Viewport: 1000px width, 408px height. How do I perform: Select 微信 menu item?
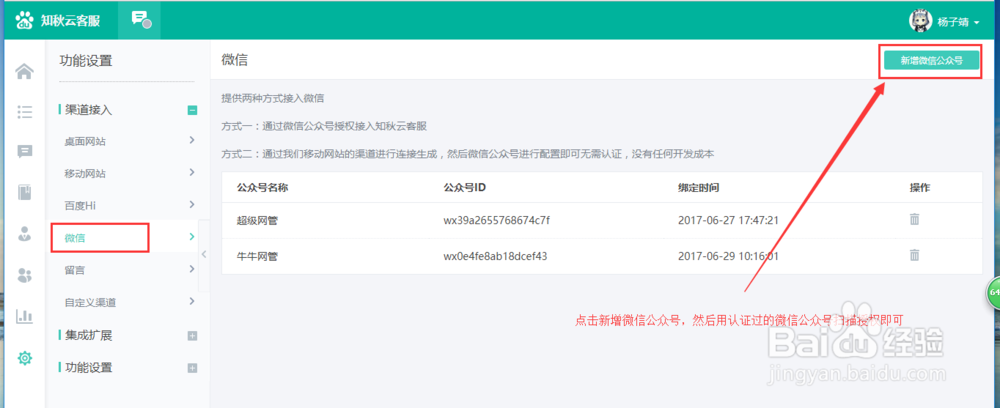click(x=75, y=238)
